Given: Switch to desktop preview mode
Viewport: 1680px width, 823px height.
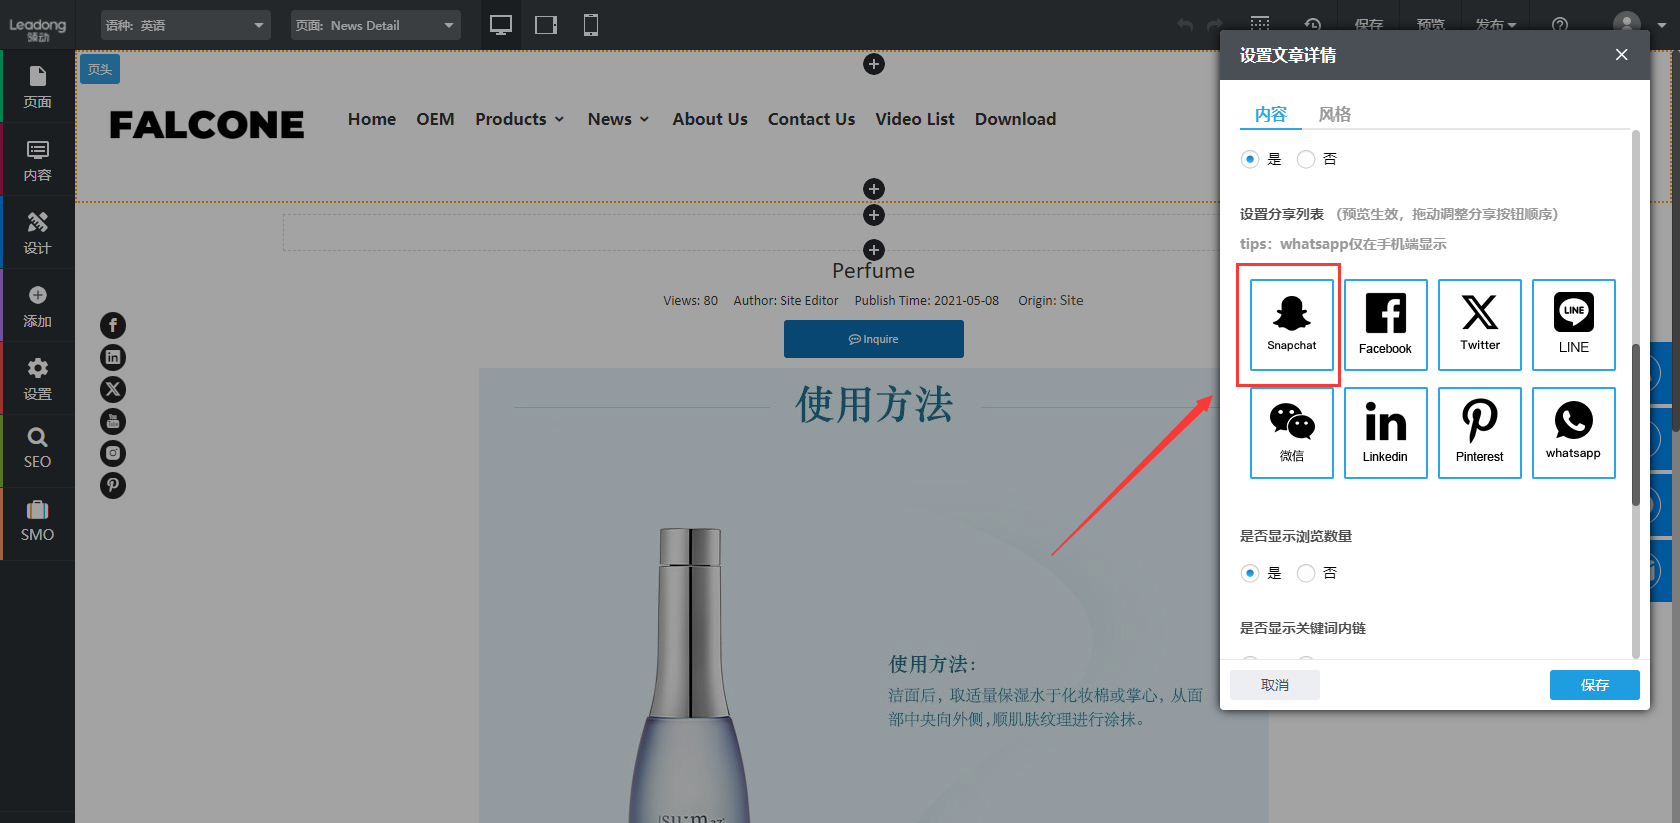Looking at the screenshot, I should click(x=501, y=25).
